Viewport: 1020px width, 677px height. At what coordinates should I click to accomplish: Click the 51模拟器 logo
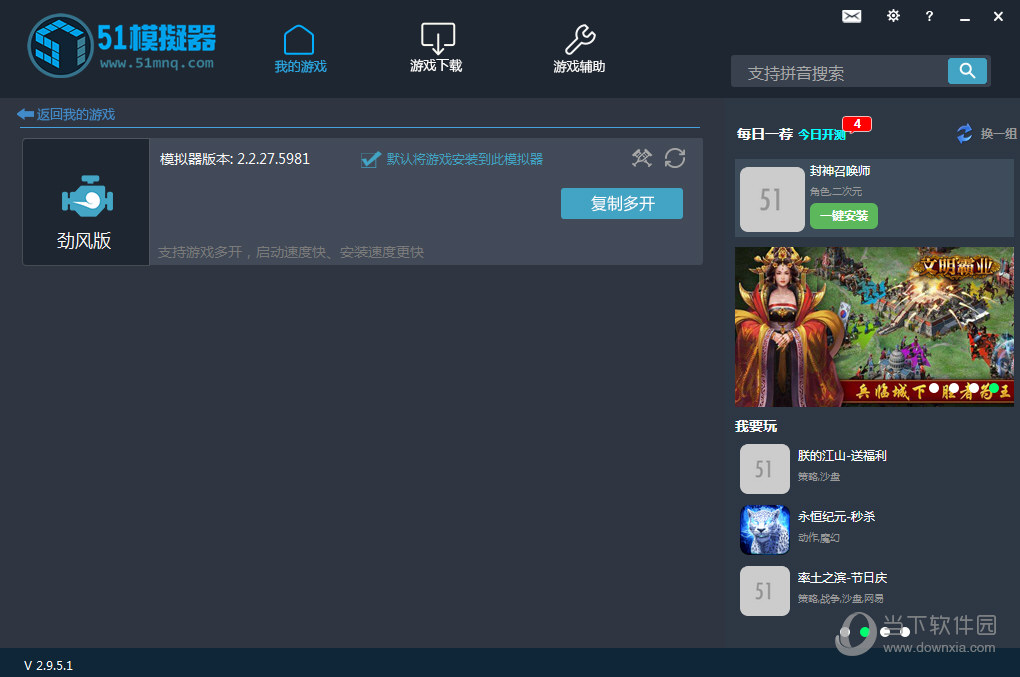(x=122, y=46)
